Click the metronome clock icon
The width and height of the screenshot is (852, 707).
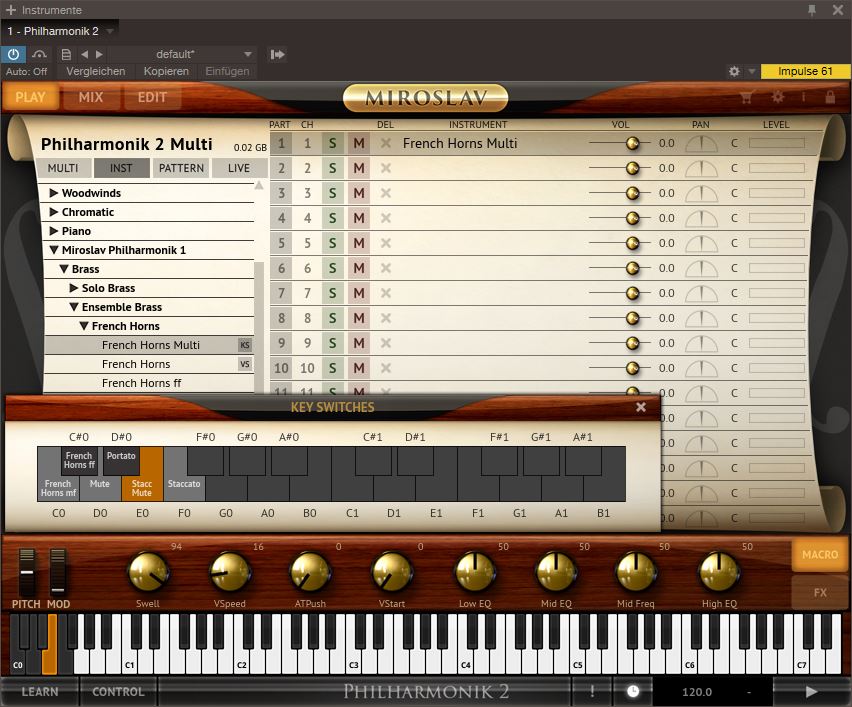click(633, 691)
